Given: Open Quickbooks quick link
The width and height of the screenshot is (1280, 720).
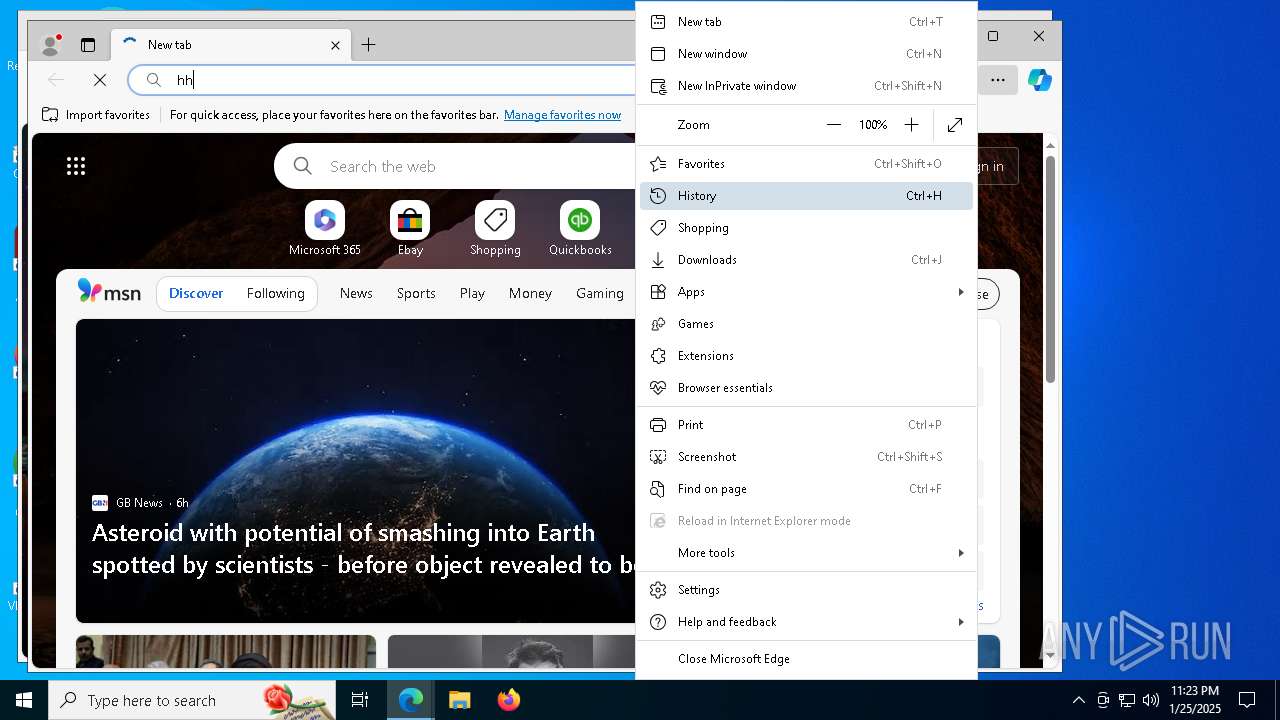Looking at the screenshot, I should [580, 229].
